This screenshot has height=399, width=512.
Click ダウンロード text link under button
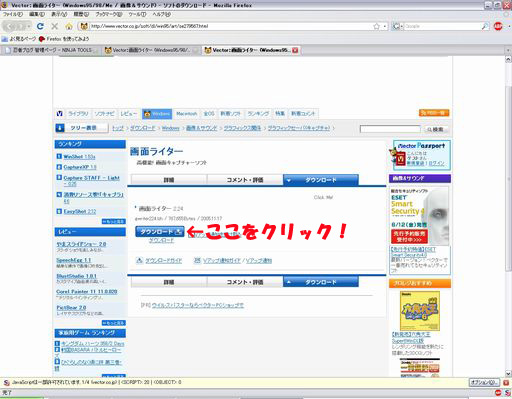[x=161, y=240]
